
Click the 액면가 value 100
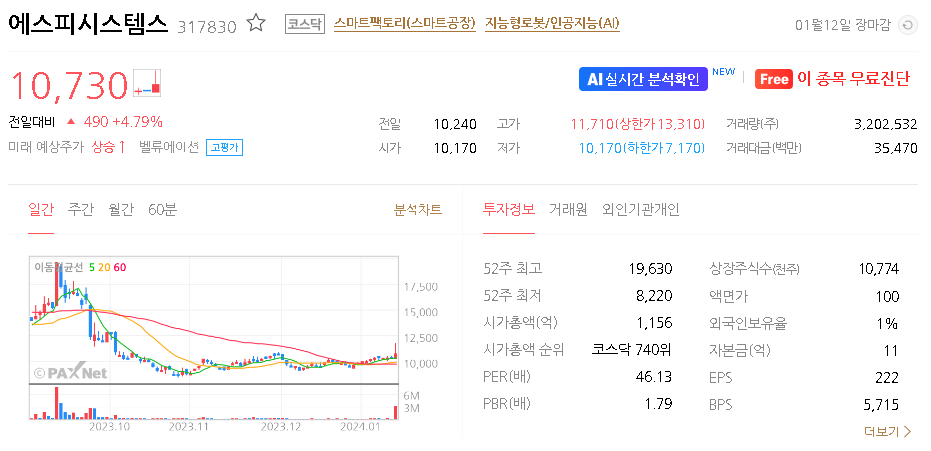pos(887,296)
